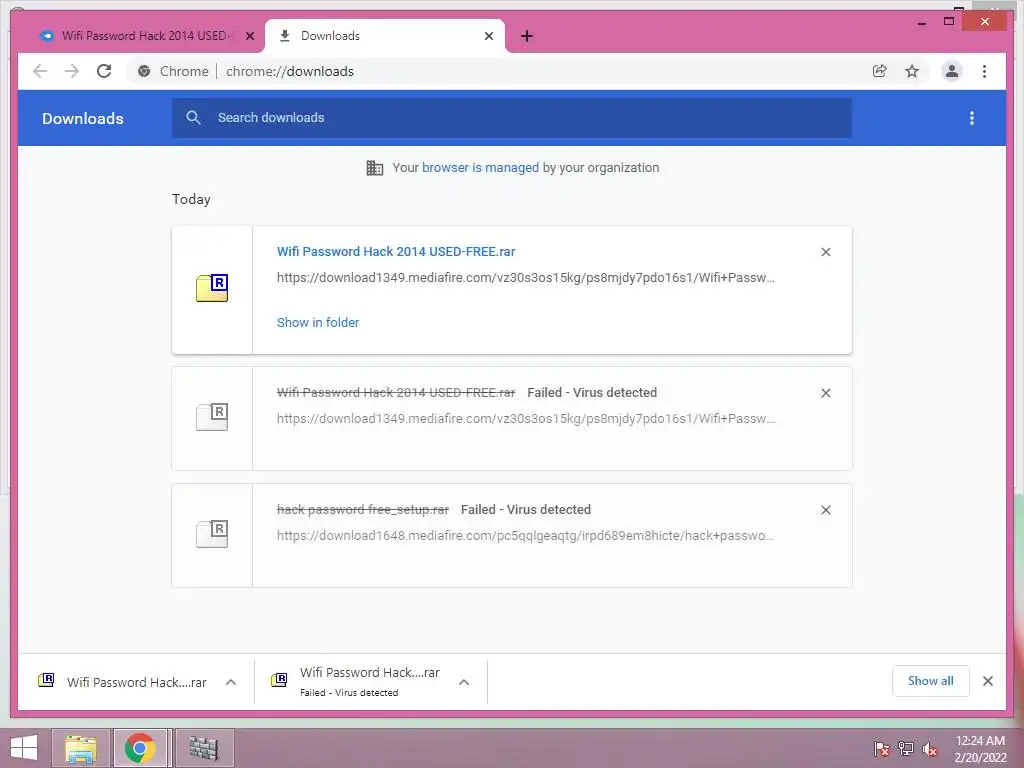Close the Wifi Password Hack browser tab
The image size is (1024, 768).
249,36
